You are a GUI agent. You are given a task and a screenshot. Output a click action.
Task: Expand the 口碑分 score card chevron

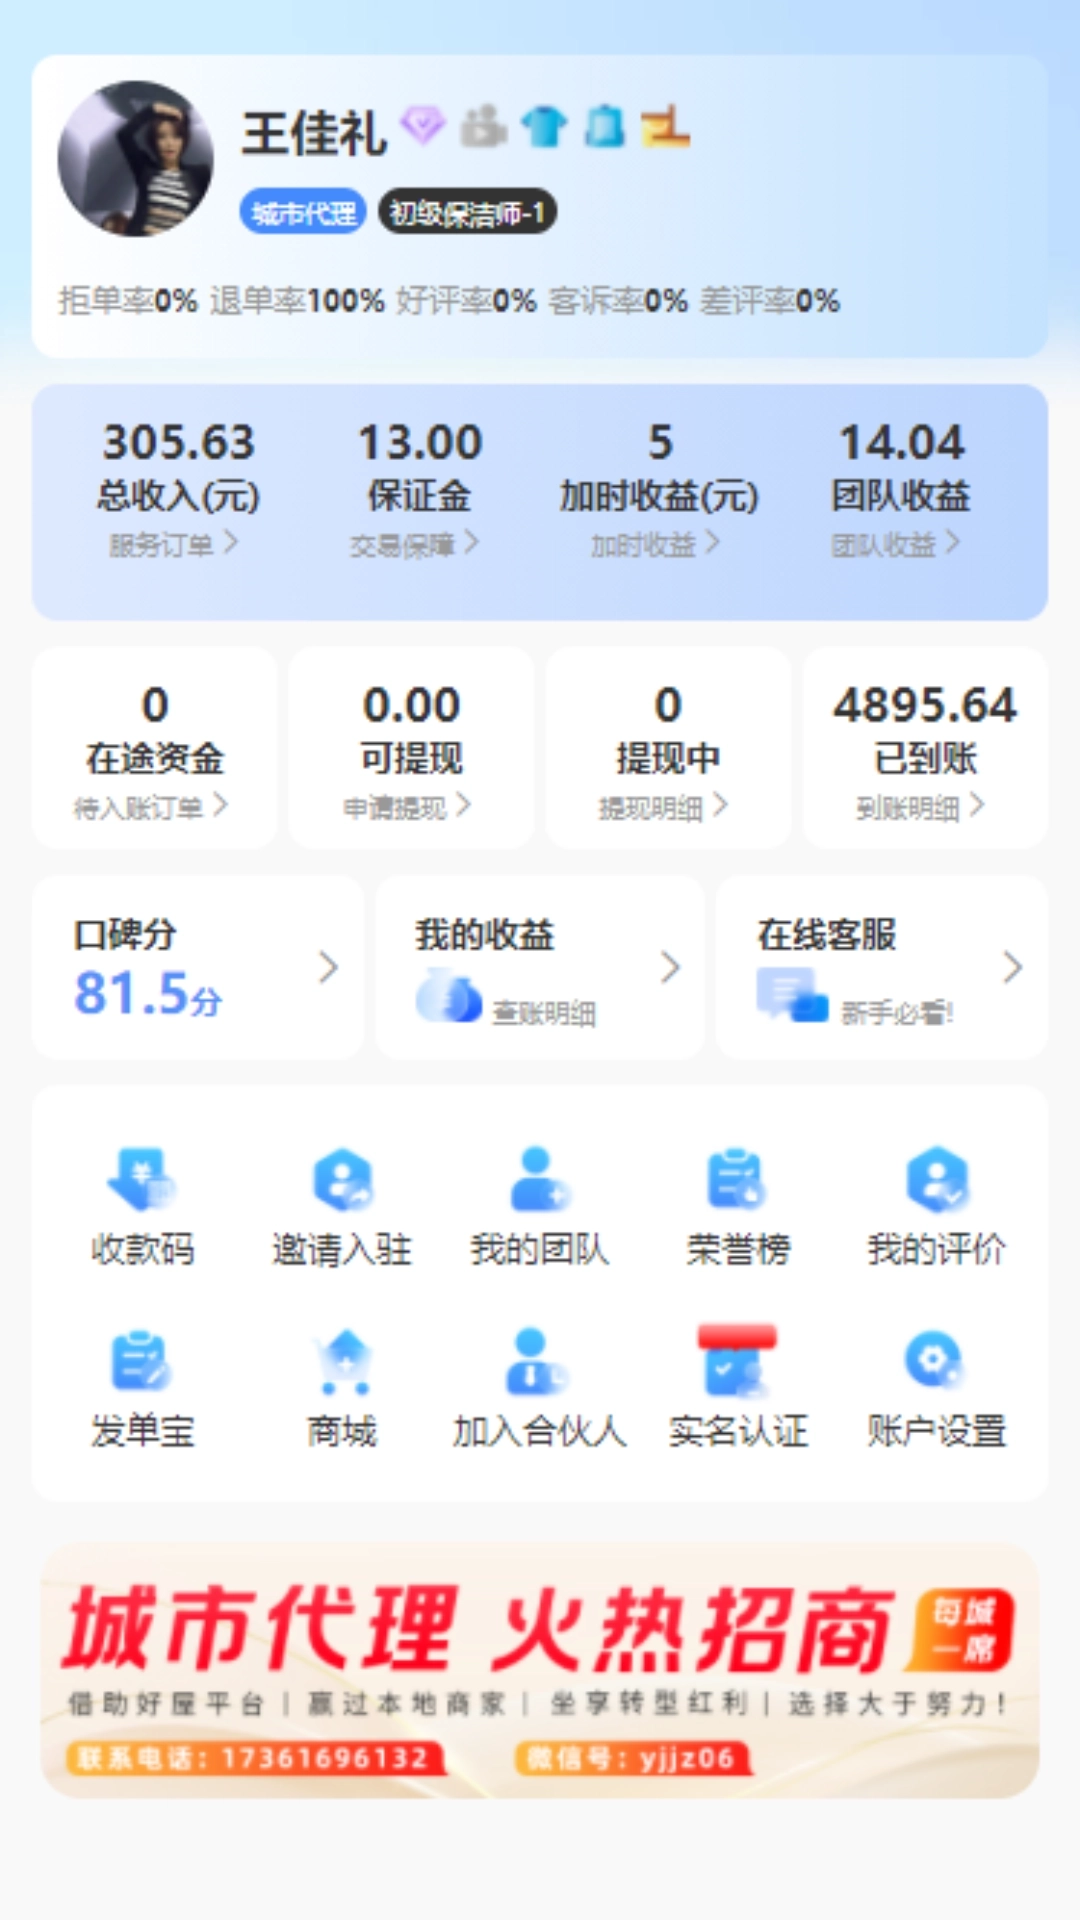click(328, 967)
